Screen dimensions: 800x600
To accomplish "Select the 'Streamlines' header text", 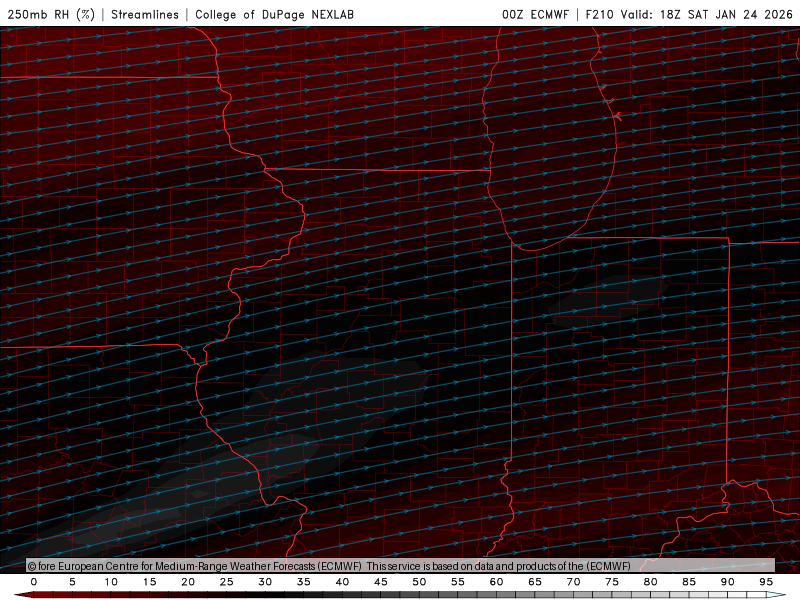I will point(145,14).
